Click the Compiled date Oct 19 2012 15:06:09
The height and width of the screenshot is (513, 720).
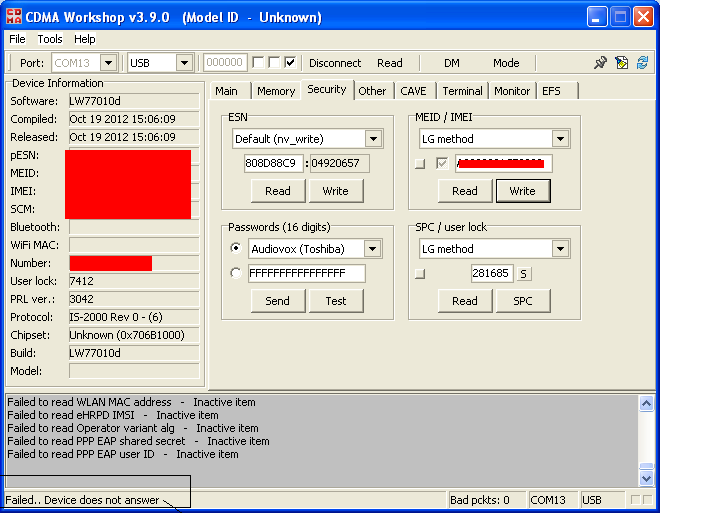pyautogui.click(x=134, y=119)
